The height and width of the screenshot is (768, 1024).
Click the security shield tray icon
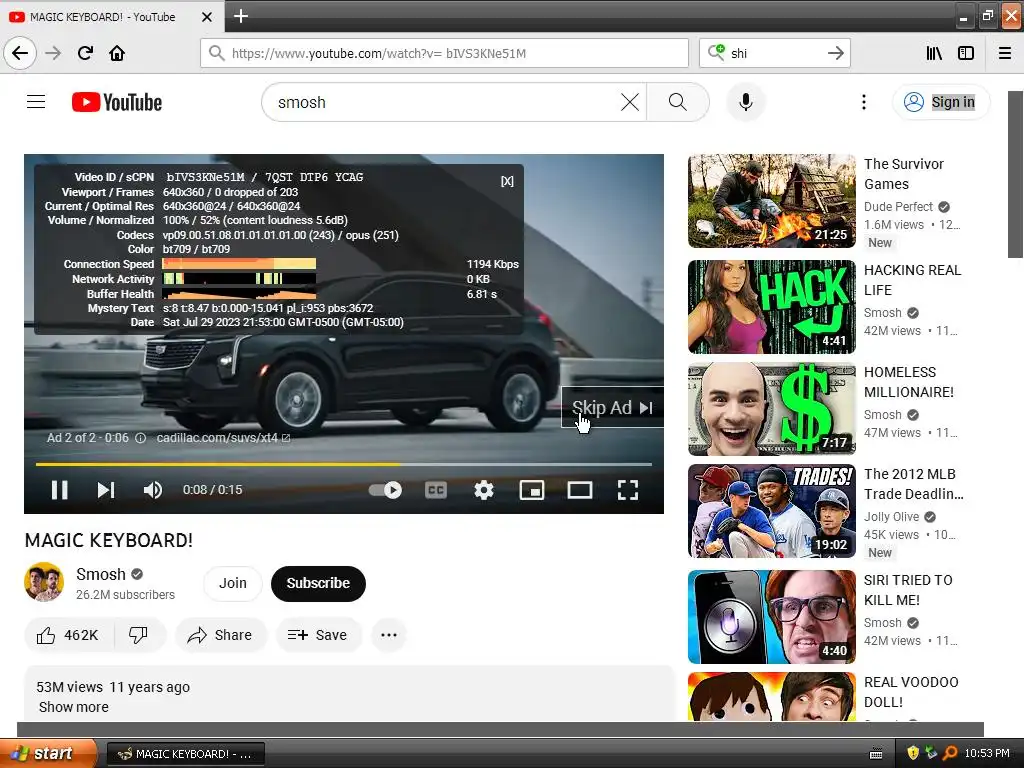[x=912, y=754]
